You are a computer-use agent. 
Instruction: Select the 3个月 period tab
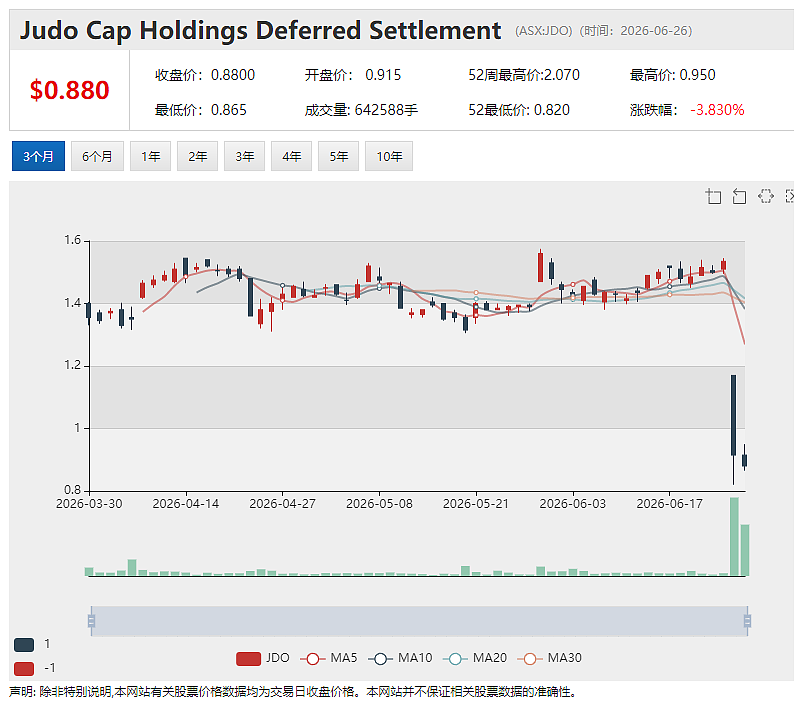tap(39, 156)
